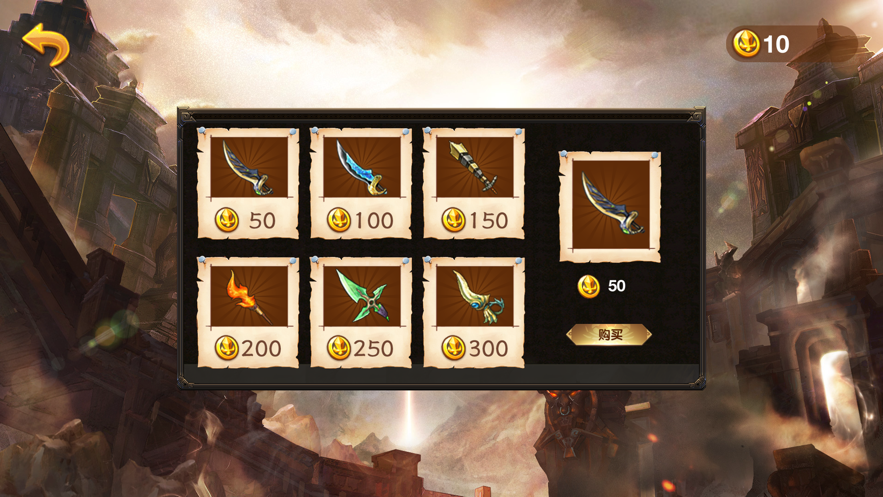Click the 300 price on horn weapon card
Viewport: 883px width, 497px height.
pyautogui.click(x=488, y=348)
